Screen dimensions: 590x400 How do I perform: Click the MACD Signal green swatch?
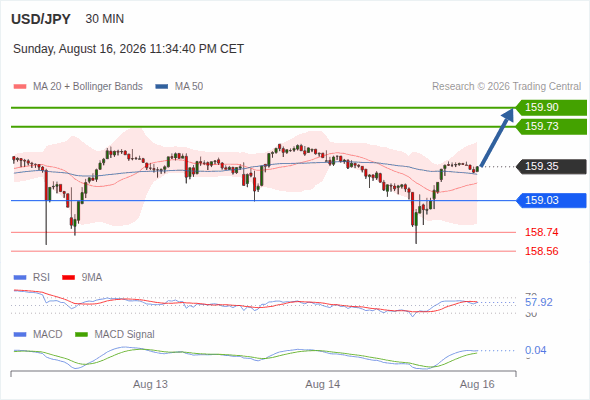tap(81, 334)
